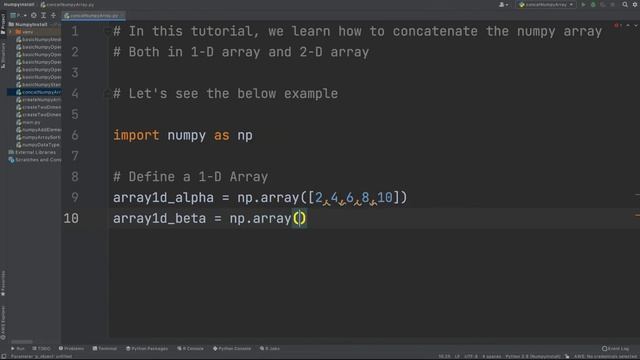
Task: Click "# Define a 1-D Array" comment
Action: click(x=190, y=177)
